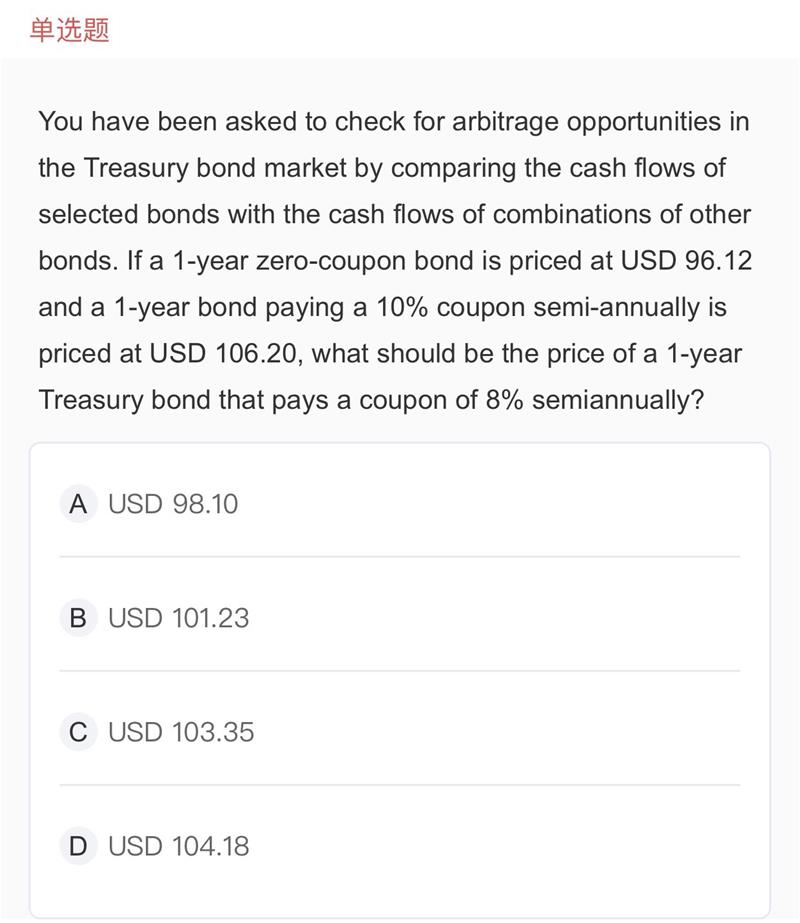Choose the circled letter D option badge

point(78,846)
